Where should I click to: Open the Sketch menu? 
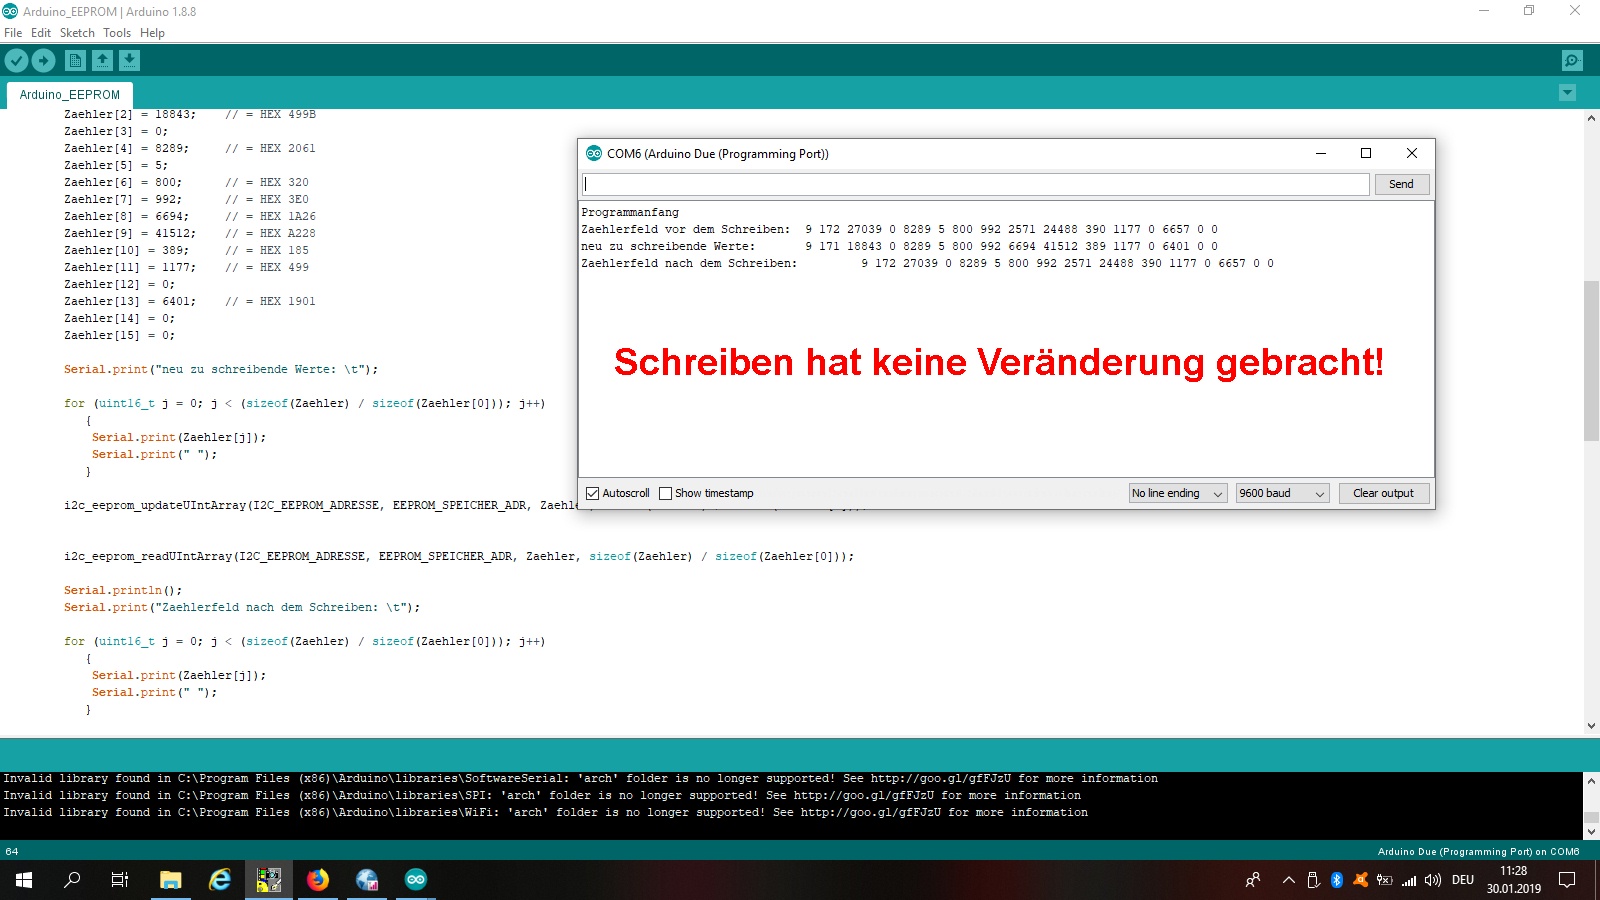point(77,33)
